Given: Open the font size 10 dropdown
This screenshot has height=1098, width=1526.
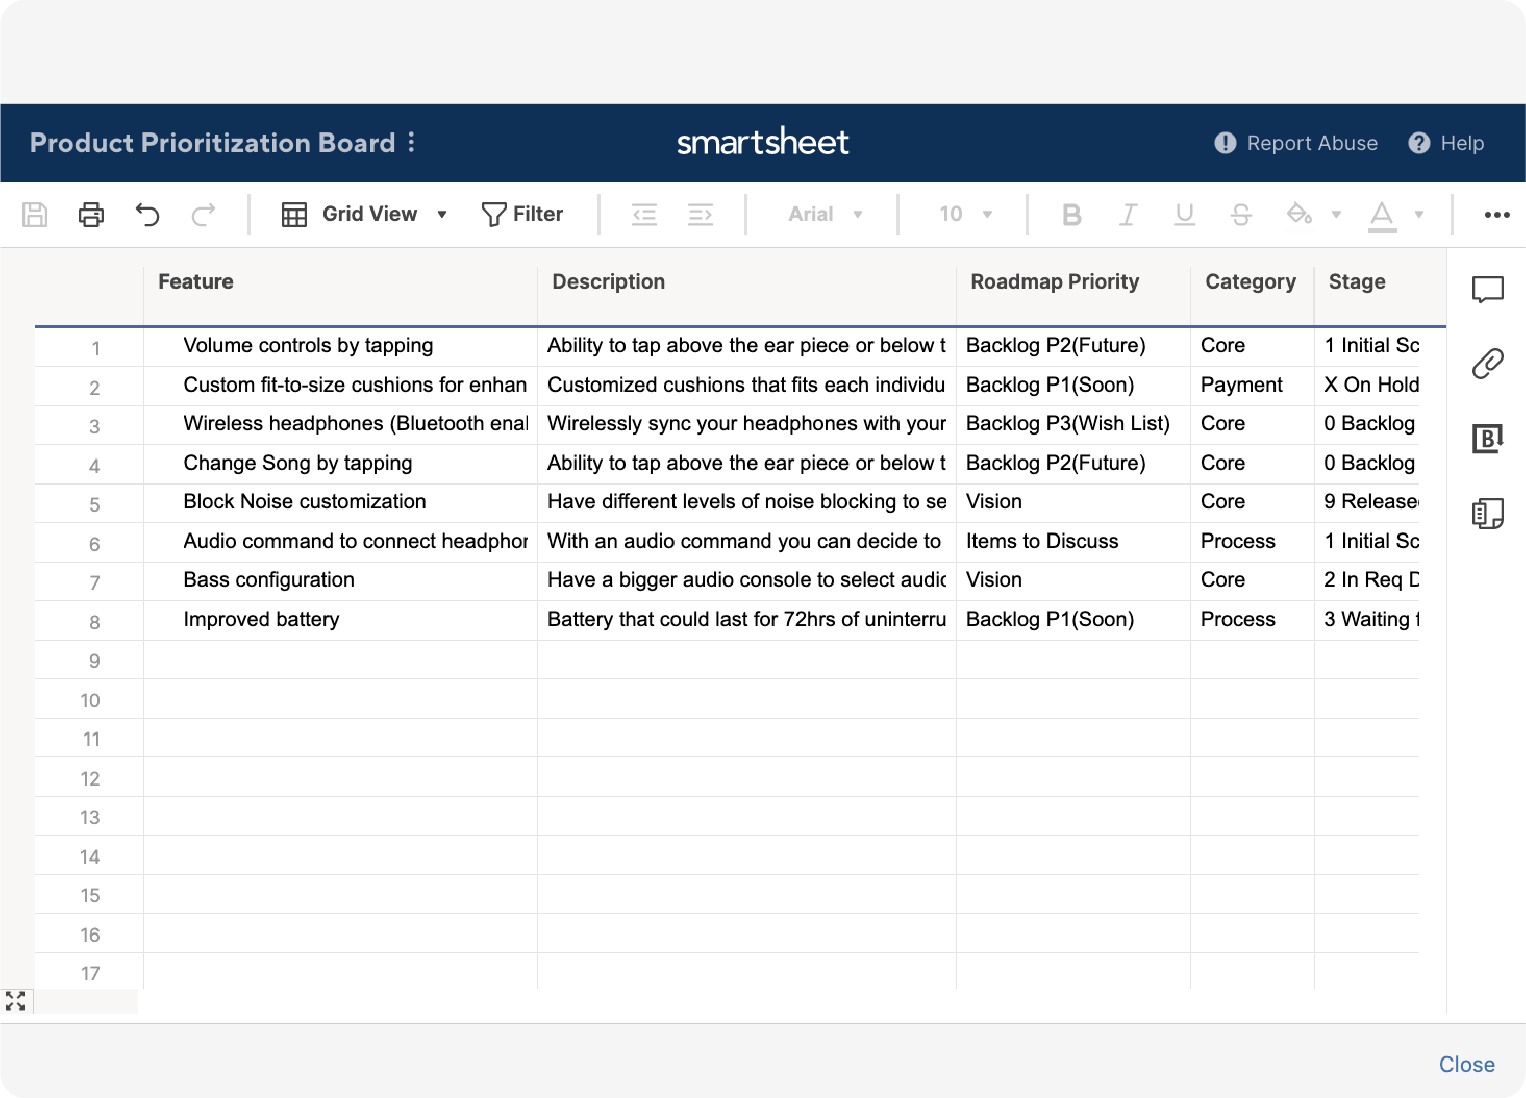Looking at the screenshot, I should click(965, 214).
